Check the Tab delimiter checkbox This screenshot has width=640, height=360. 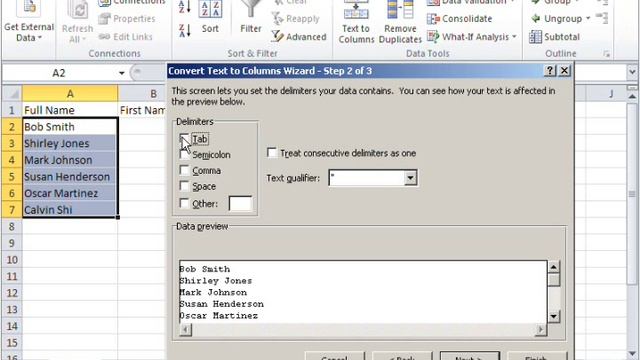pyautogui.click(x=184, y=139)
